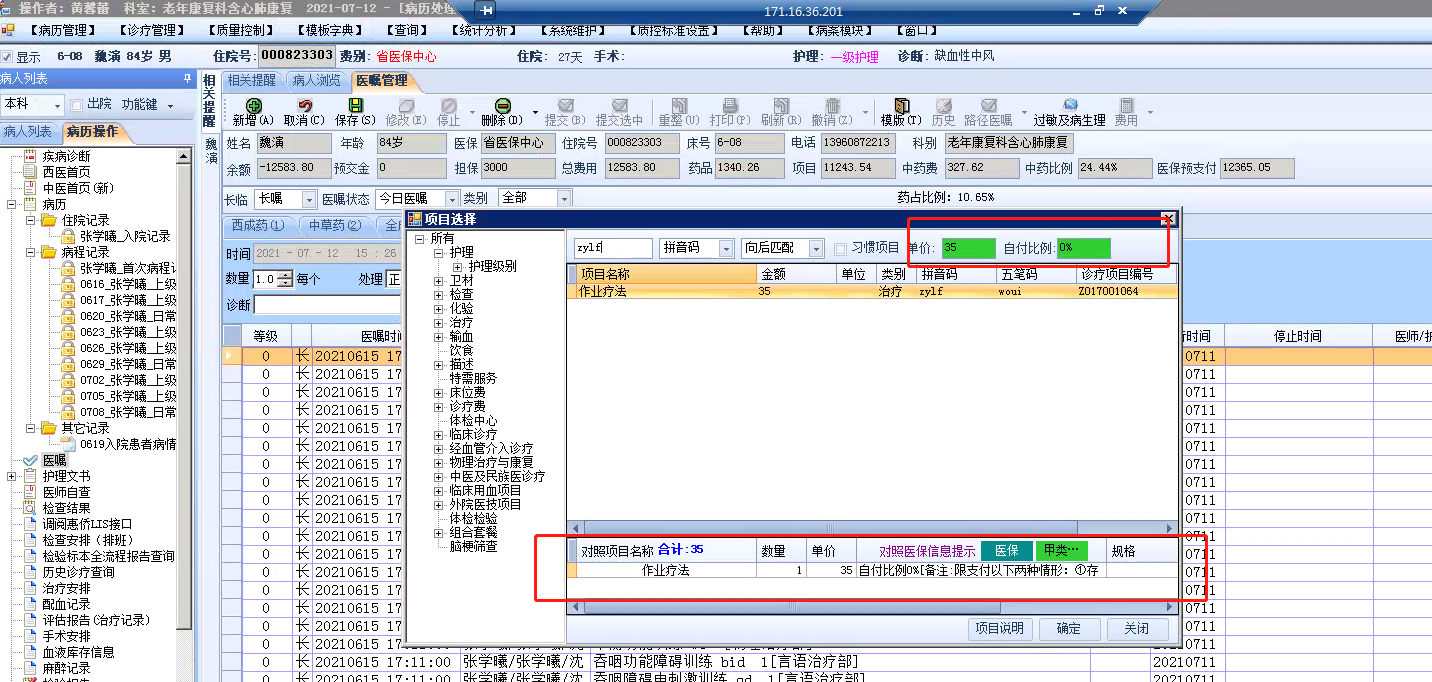
Task: Select 物理治疗与康复 in project tree
Action: (491, 463)
